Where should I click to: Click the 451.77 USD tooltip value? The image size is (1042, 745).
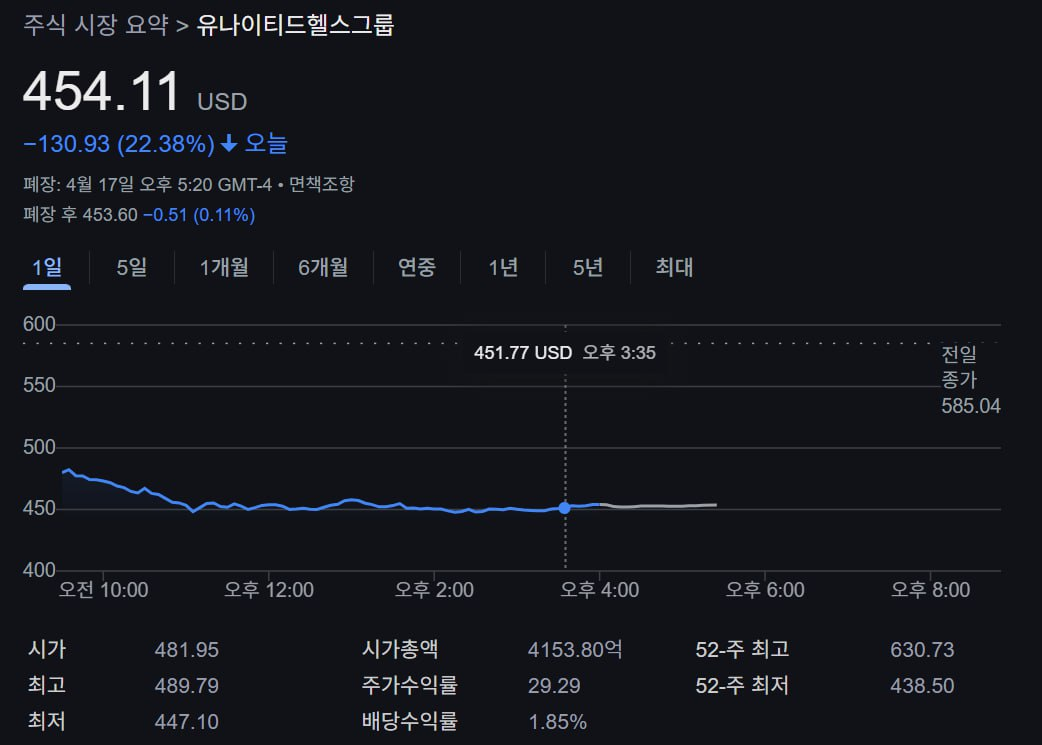[x=523, y=353]
